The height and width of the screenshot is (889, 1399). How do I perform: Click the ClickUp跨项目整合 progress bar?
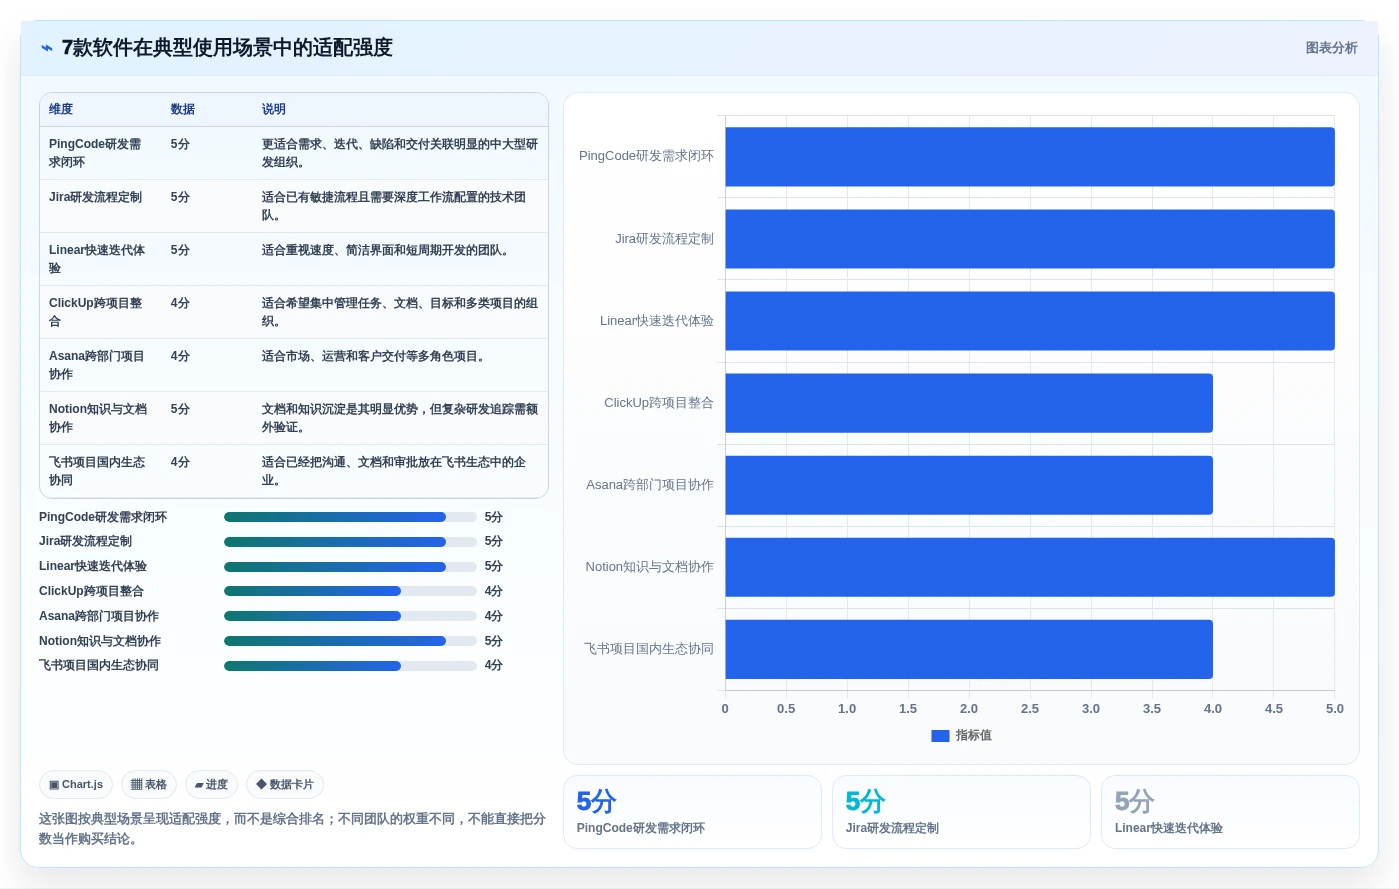pos(350,591)
